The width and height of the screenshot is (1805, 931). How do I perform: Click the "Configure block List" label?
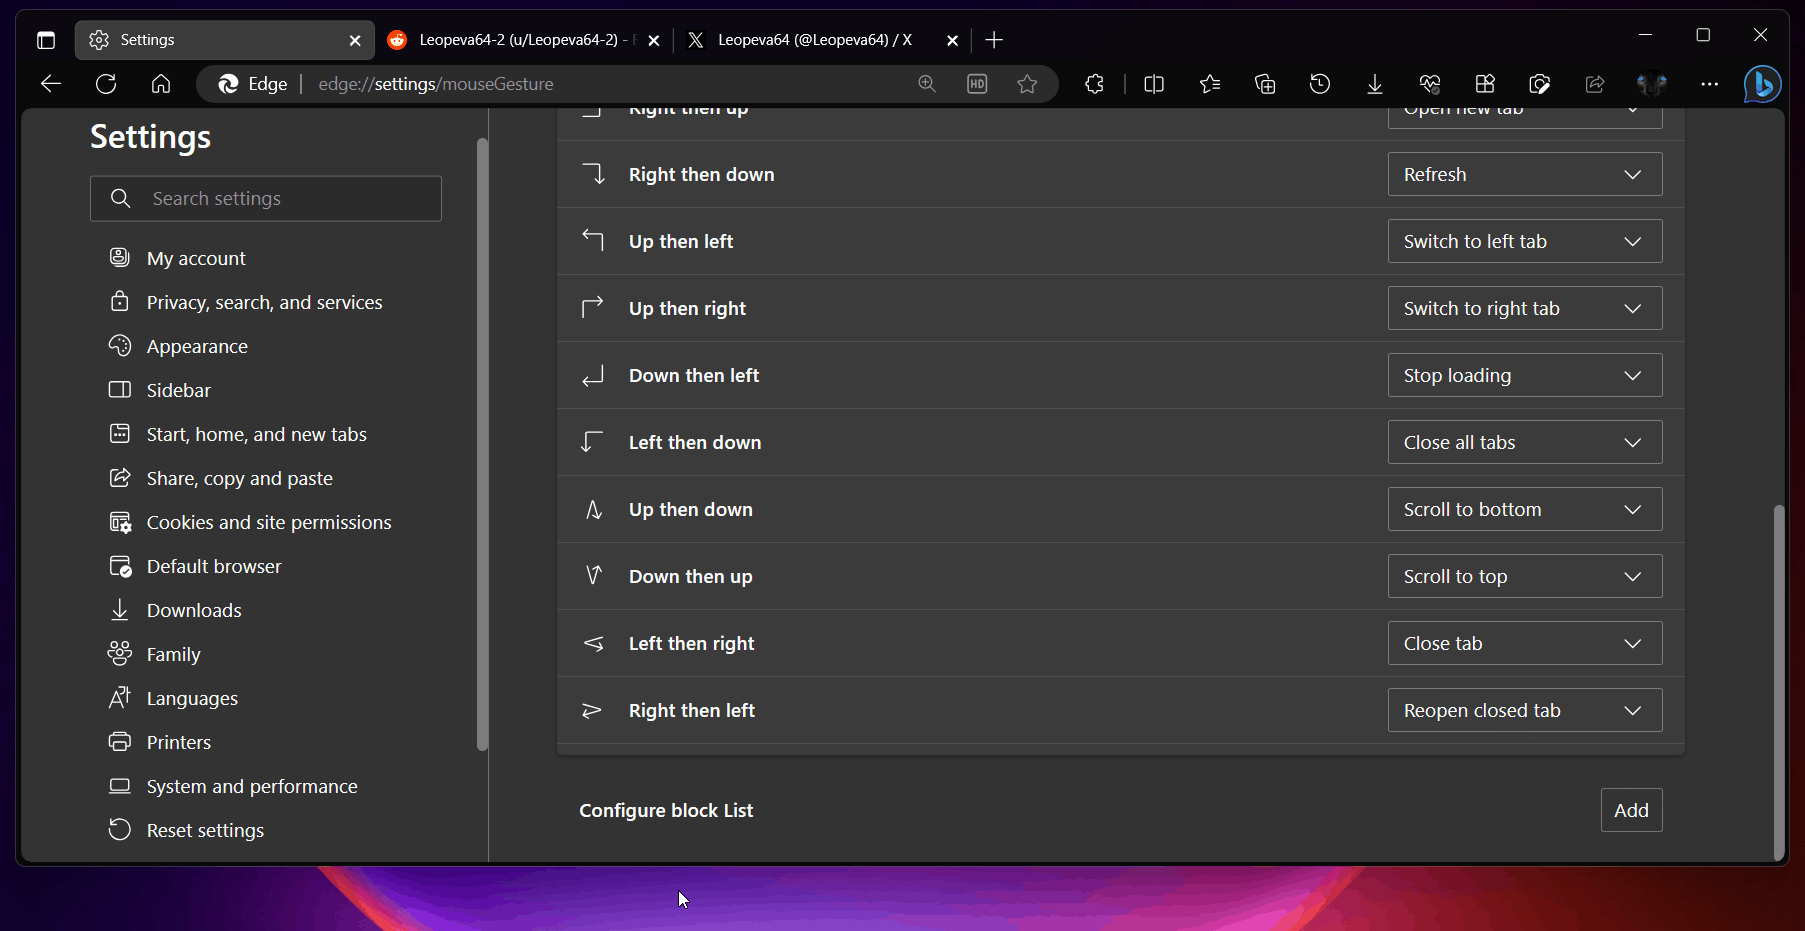pyautogui.click(x=666, y=810)
